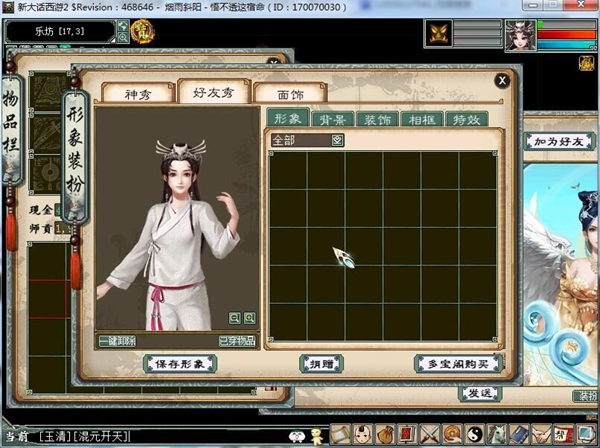Click the 加为好友 add friend button
Image resolution: width=600 pixels, height=448 pixels.
559,143
